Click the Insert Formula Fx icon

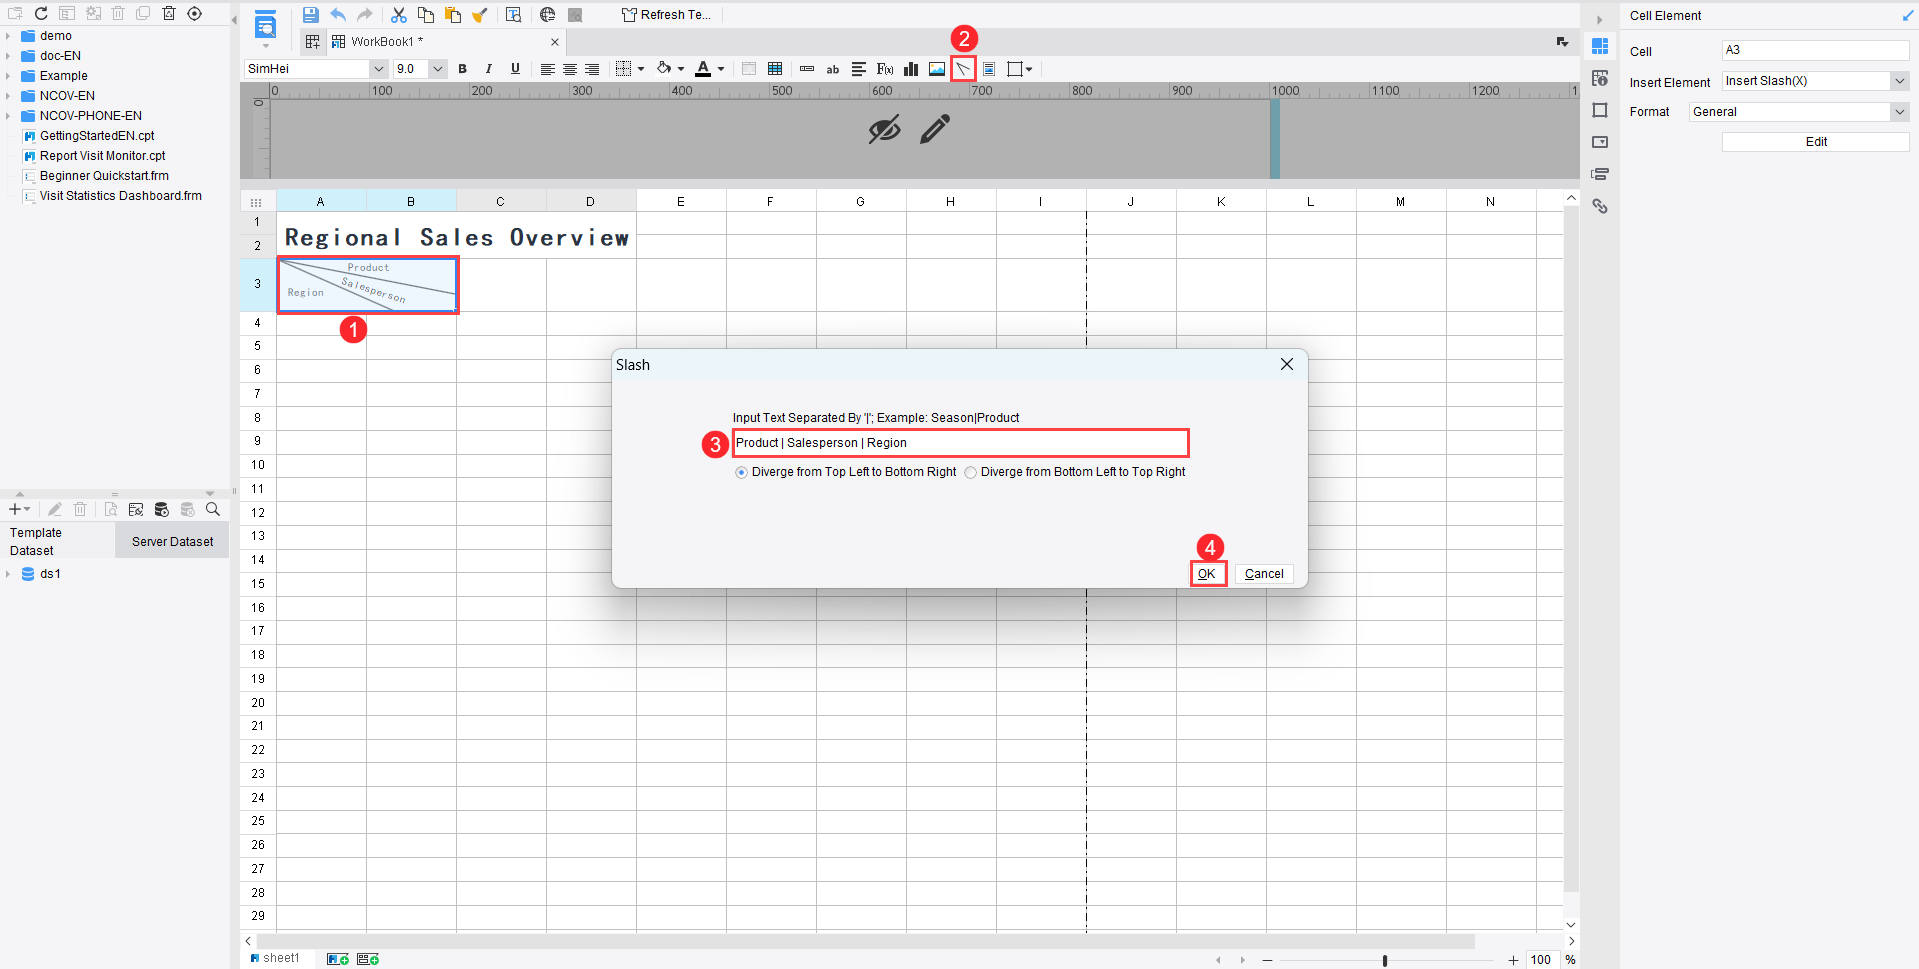coord(885,69)
